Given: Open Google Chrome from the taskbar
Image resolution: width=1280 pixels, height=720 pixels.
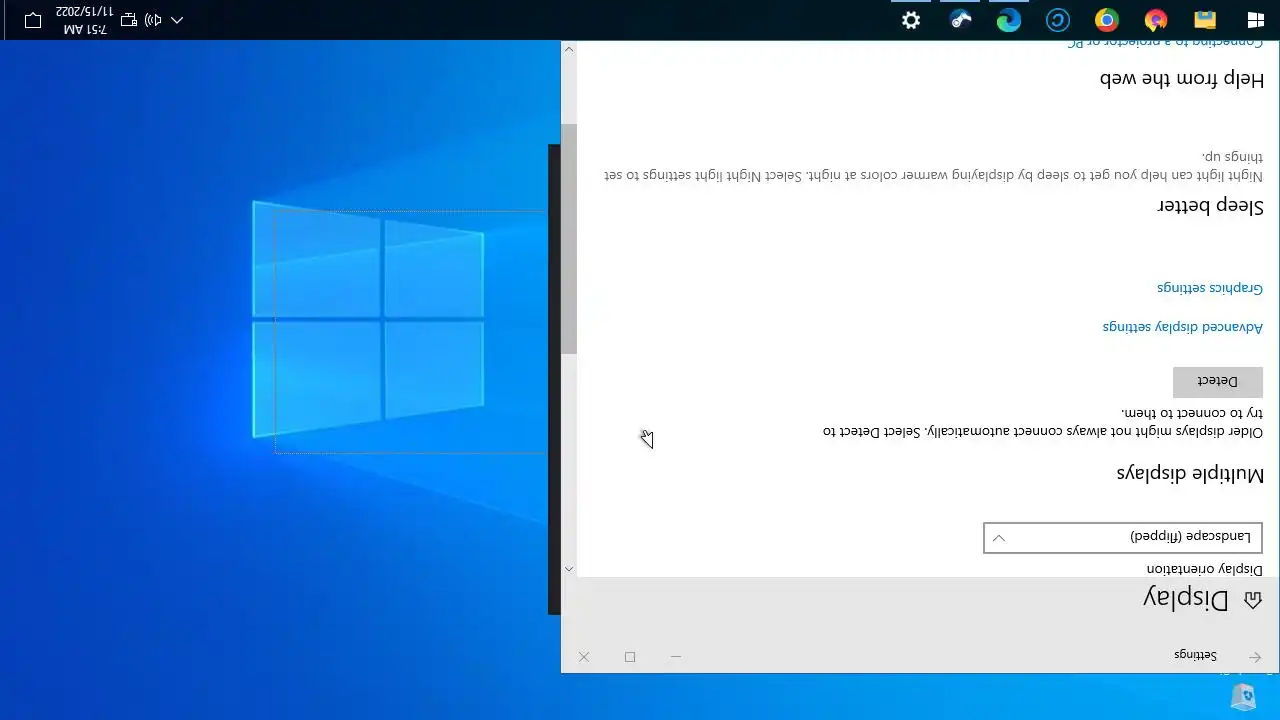Looking at the screenshot, I should pos(1106,20).
